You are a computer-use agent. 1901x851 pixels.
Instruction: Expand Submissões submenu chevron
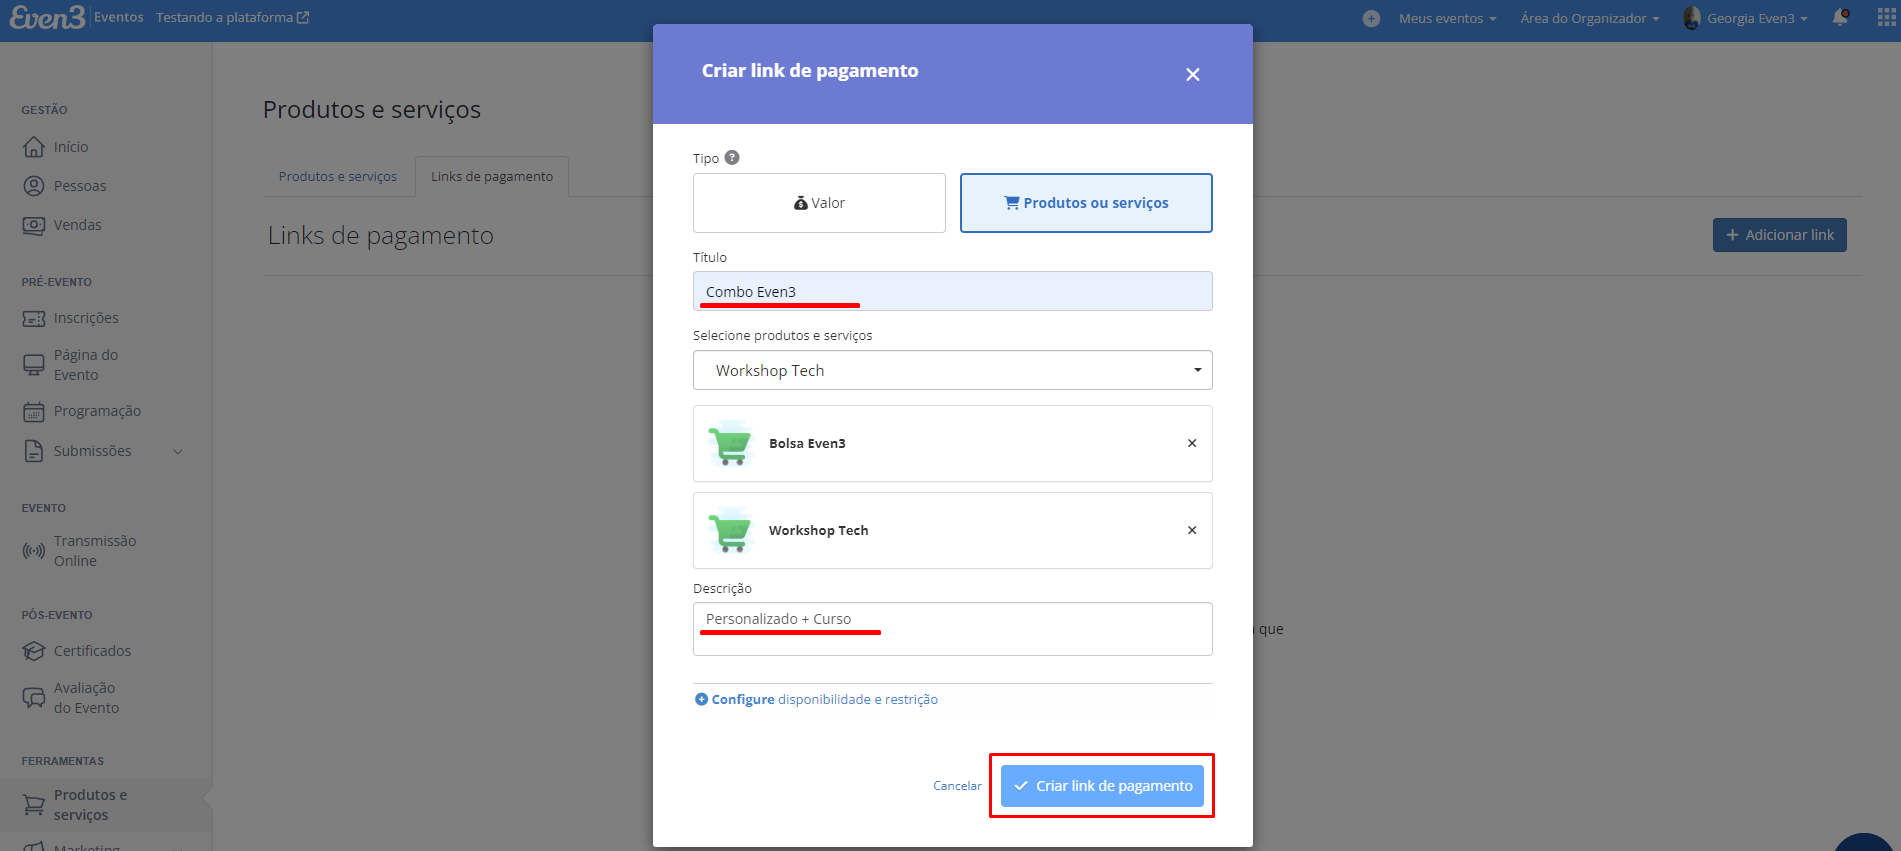[x=178, y=452]
